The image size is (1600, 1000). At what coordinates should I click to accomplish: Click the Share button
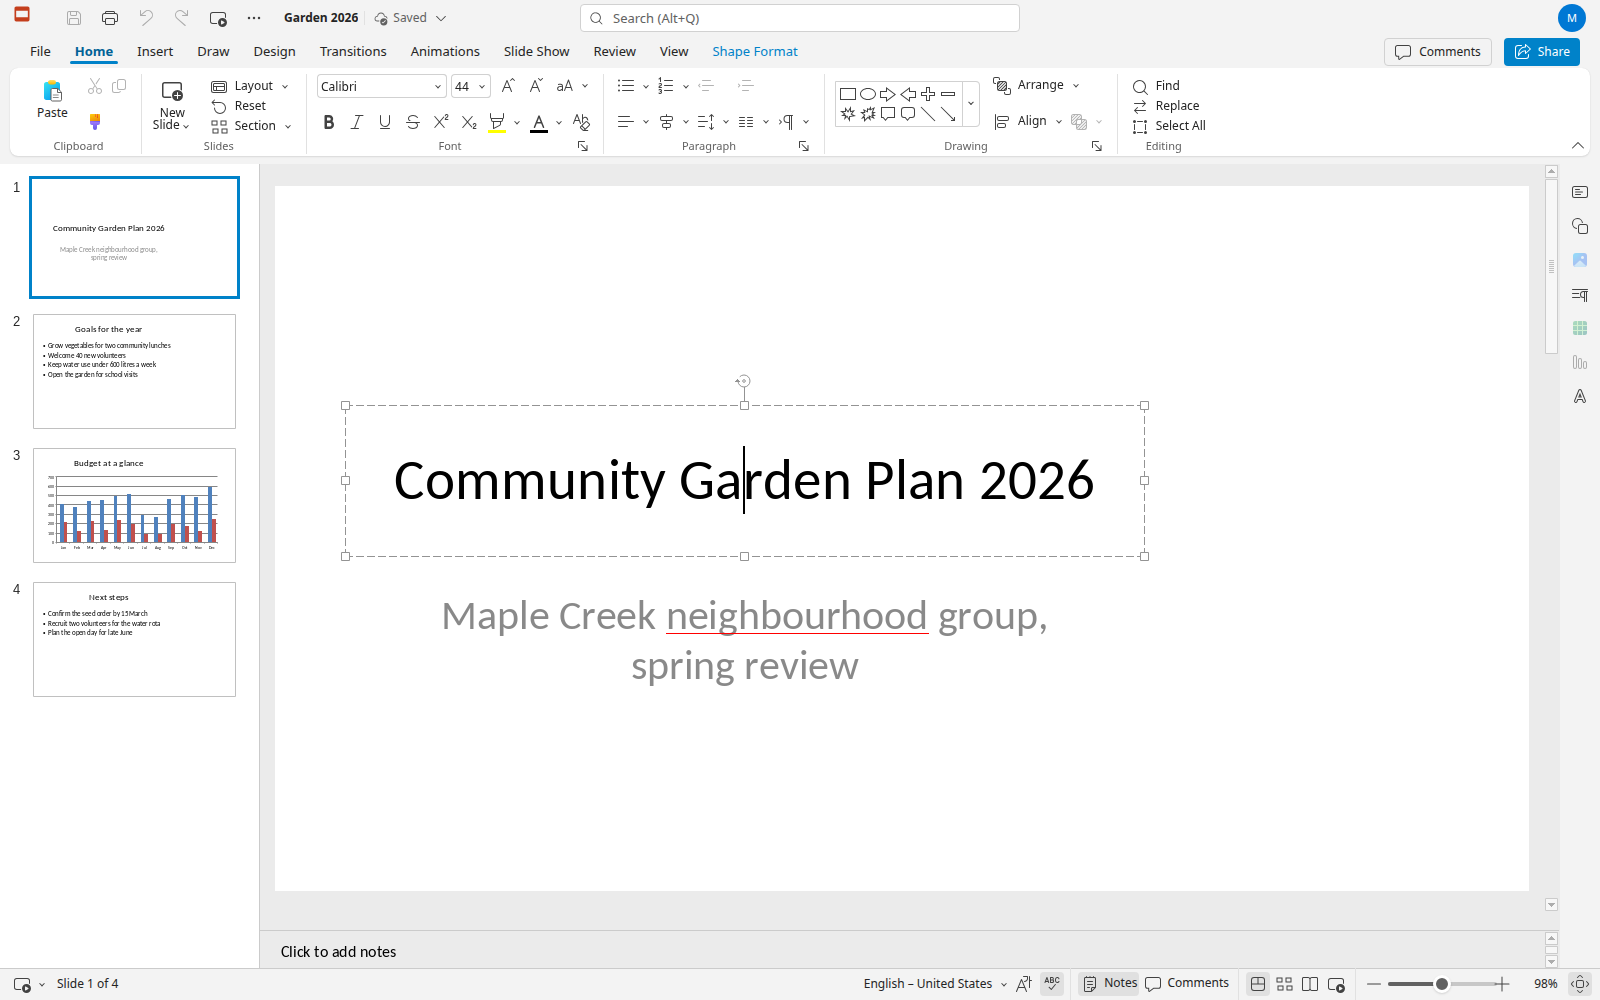pos(1542,52)
